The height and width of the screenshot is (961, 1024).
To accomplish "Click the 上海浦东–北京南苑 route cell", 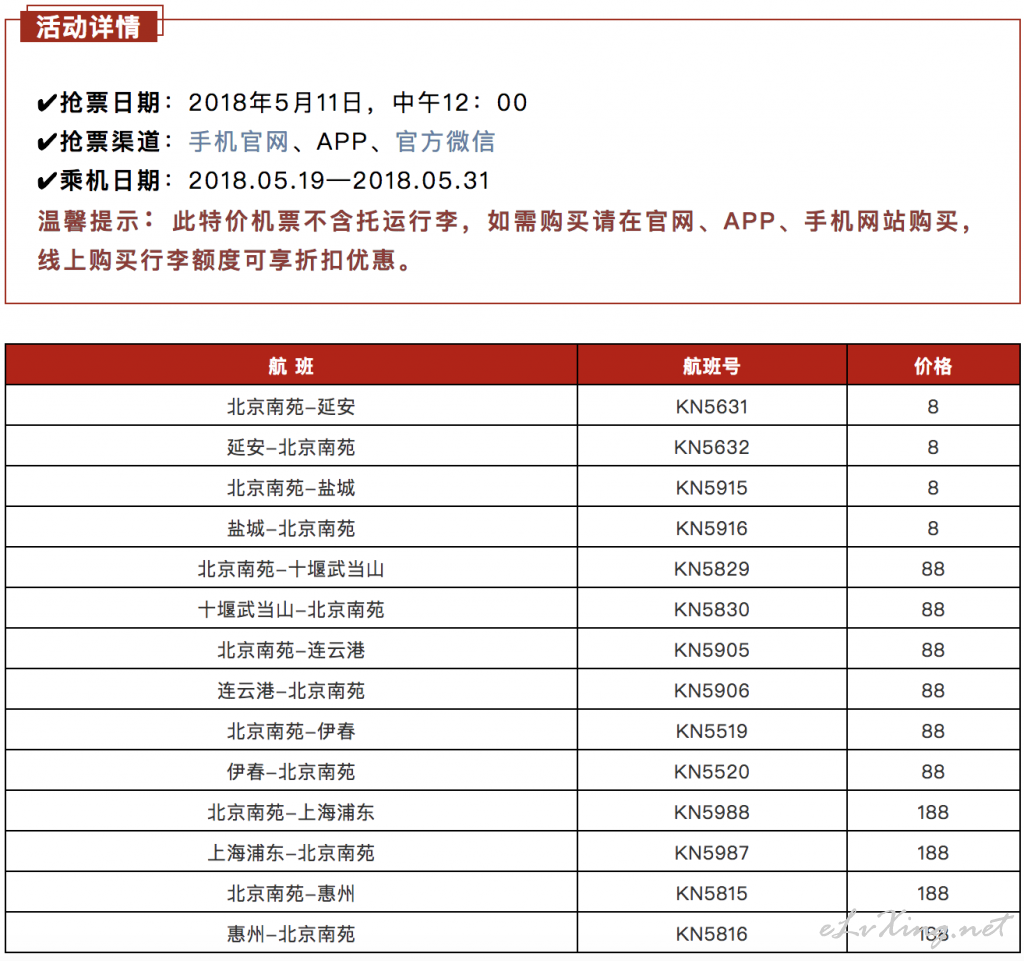I will pyautogui.click(x=291, y=852).
